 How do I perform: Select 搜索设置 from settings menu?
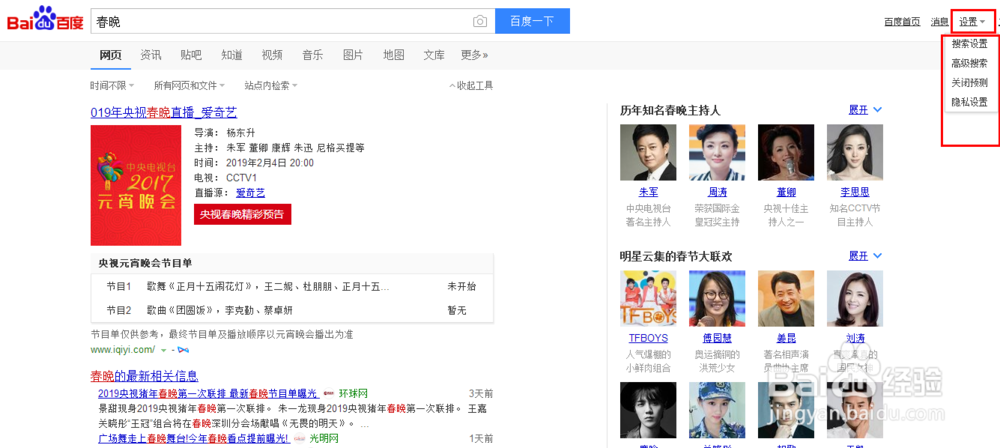(969, 44)
